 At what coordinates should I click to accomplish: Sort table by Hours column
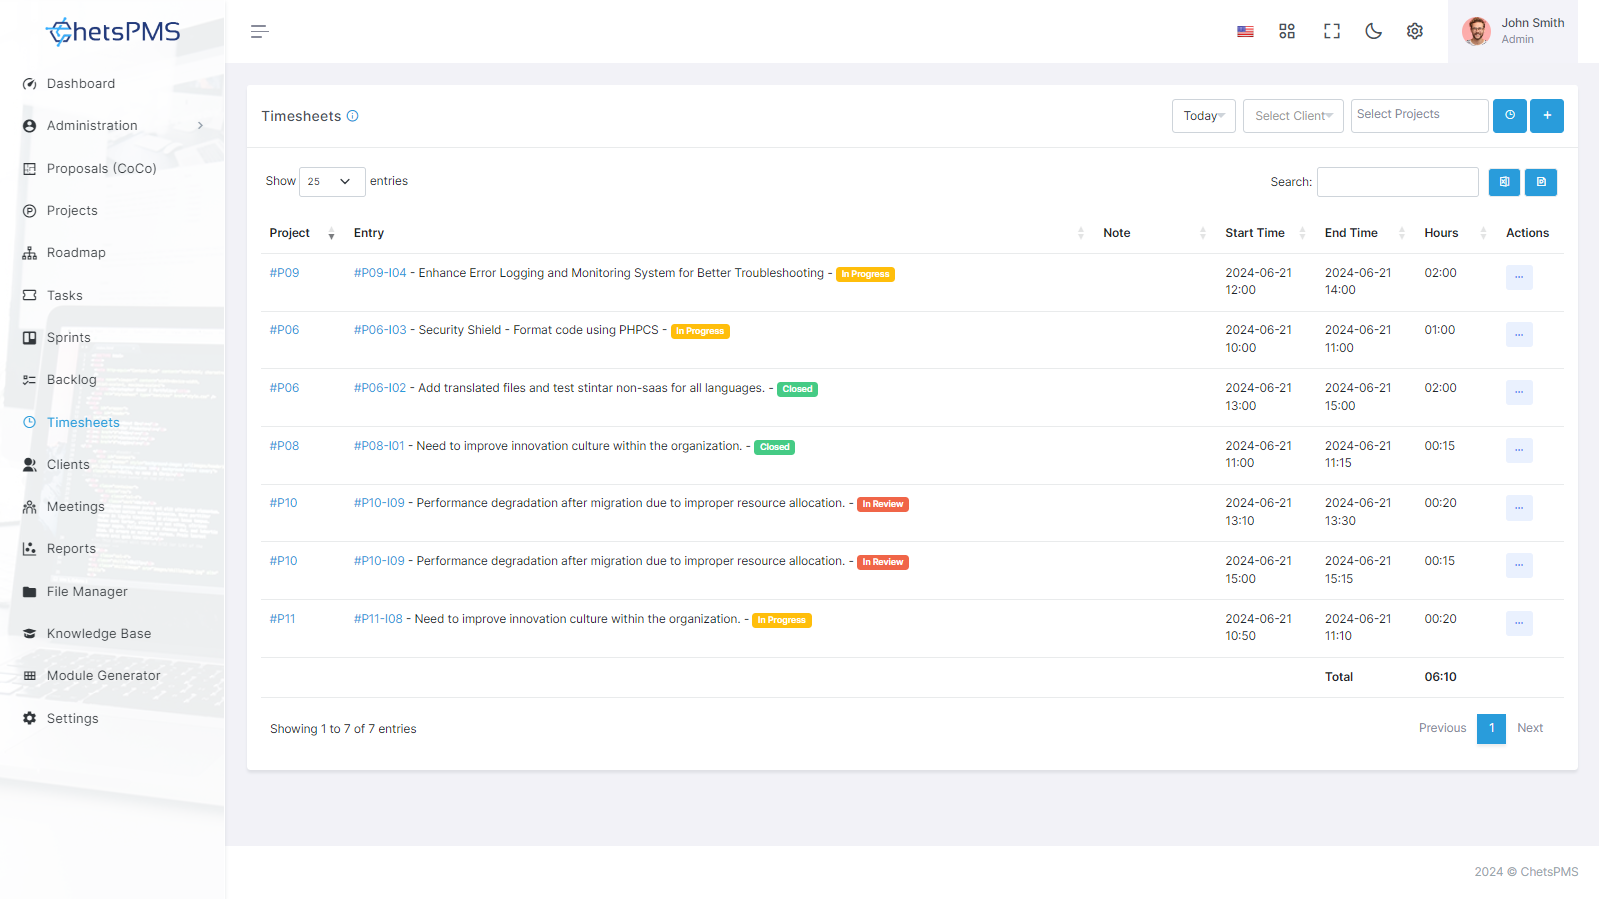[1455, 233]
